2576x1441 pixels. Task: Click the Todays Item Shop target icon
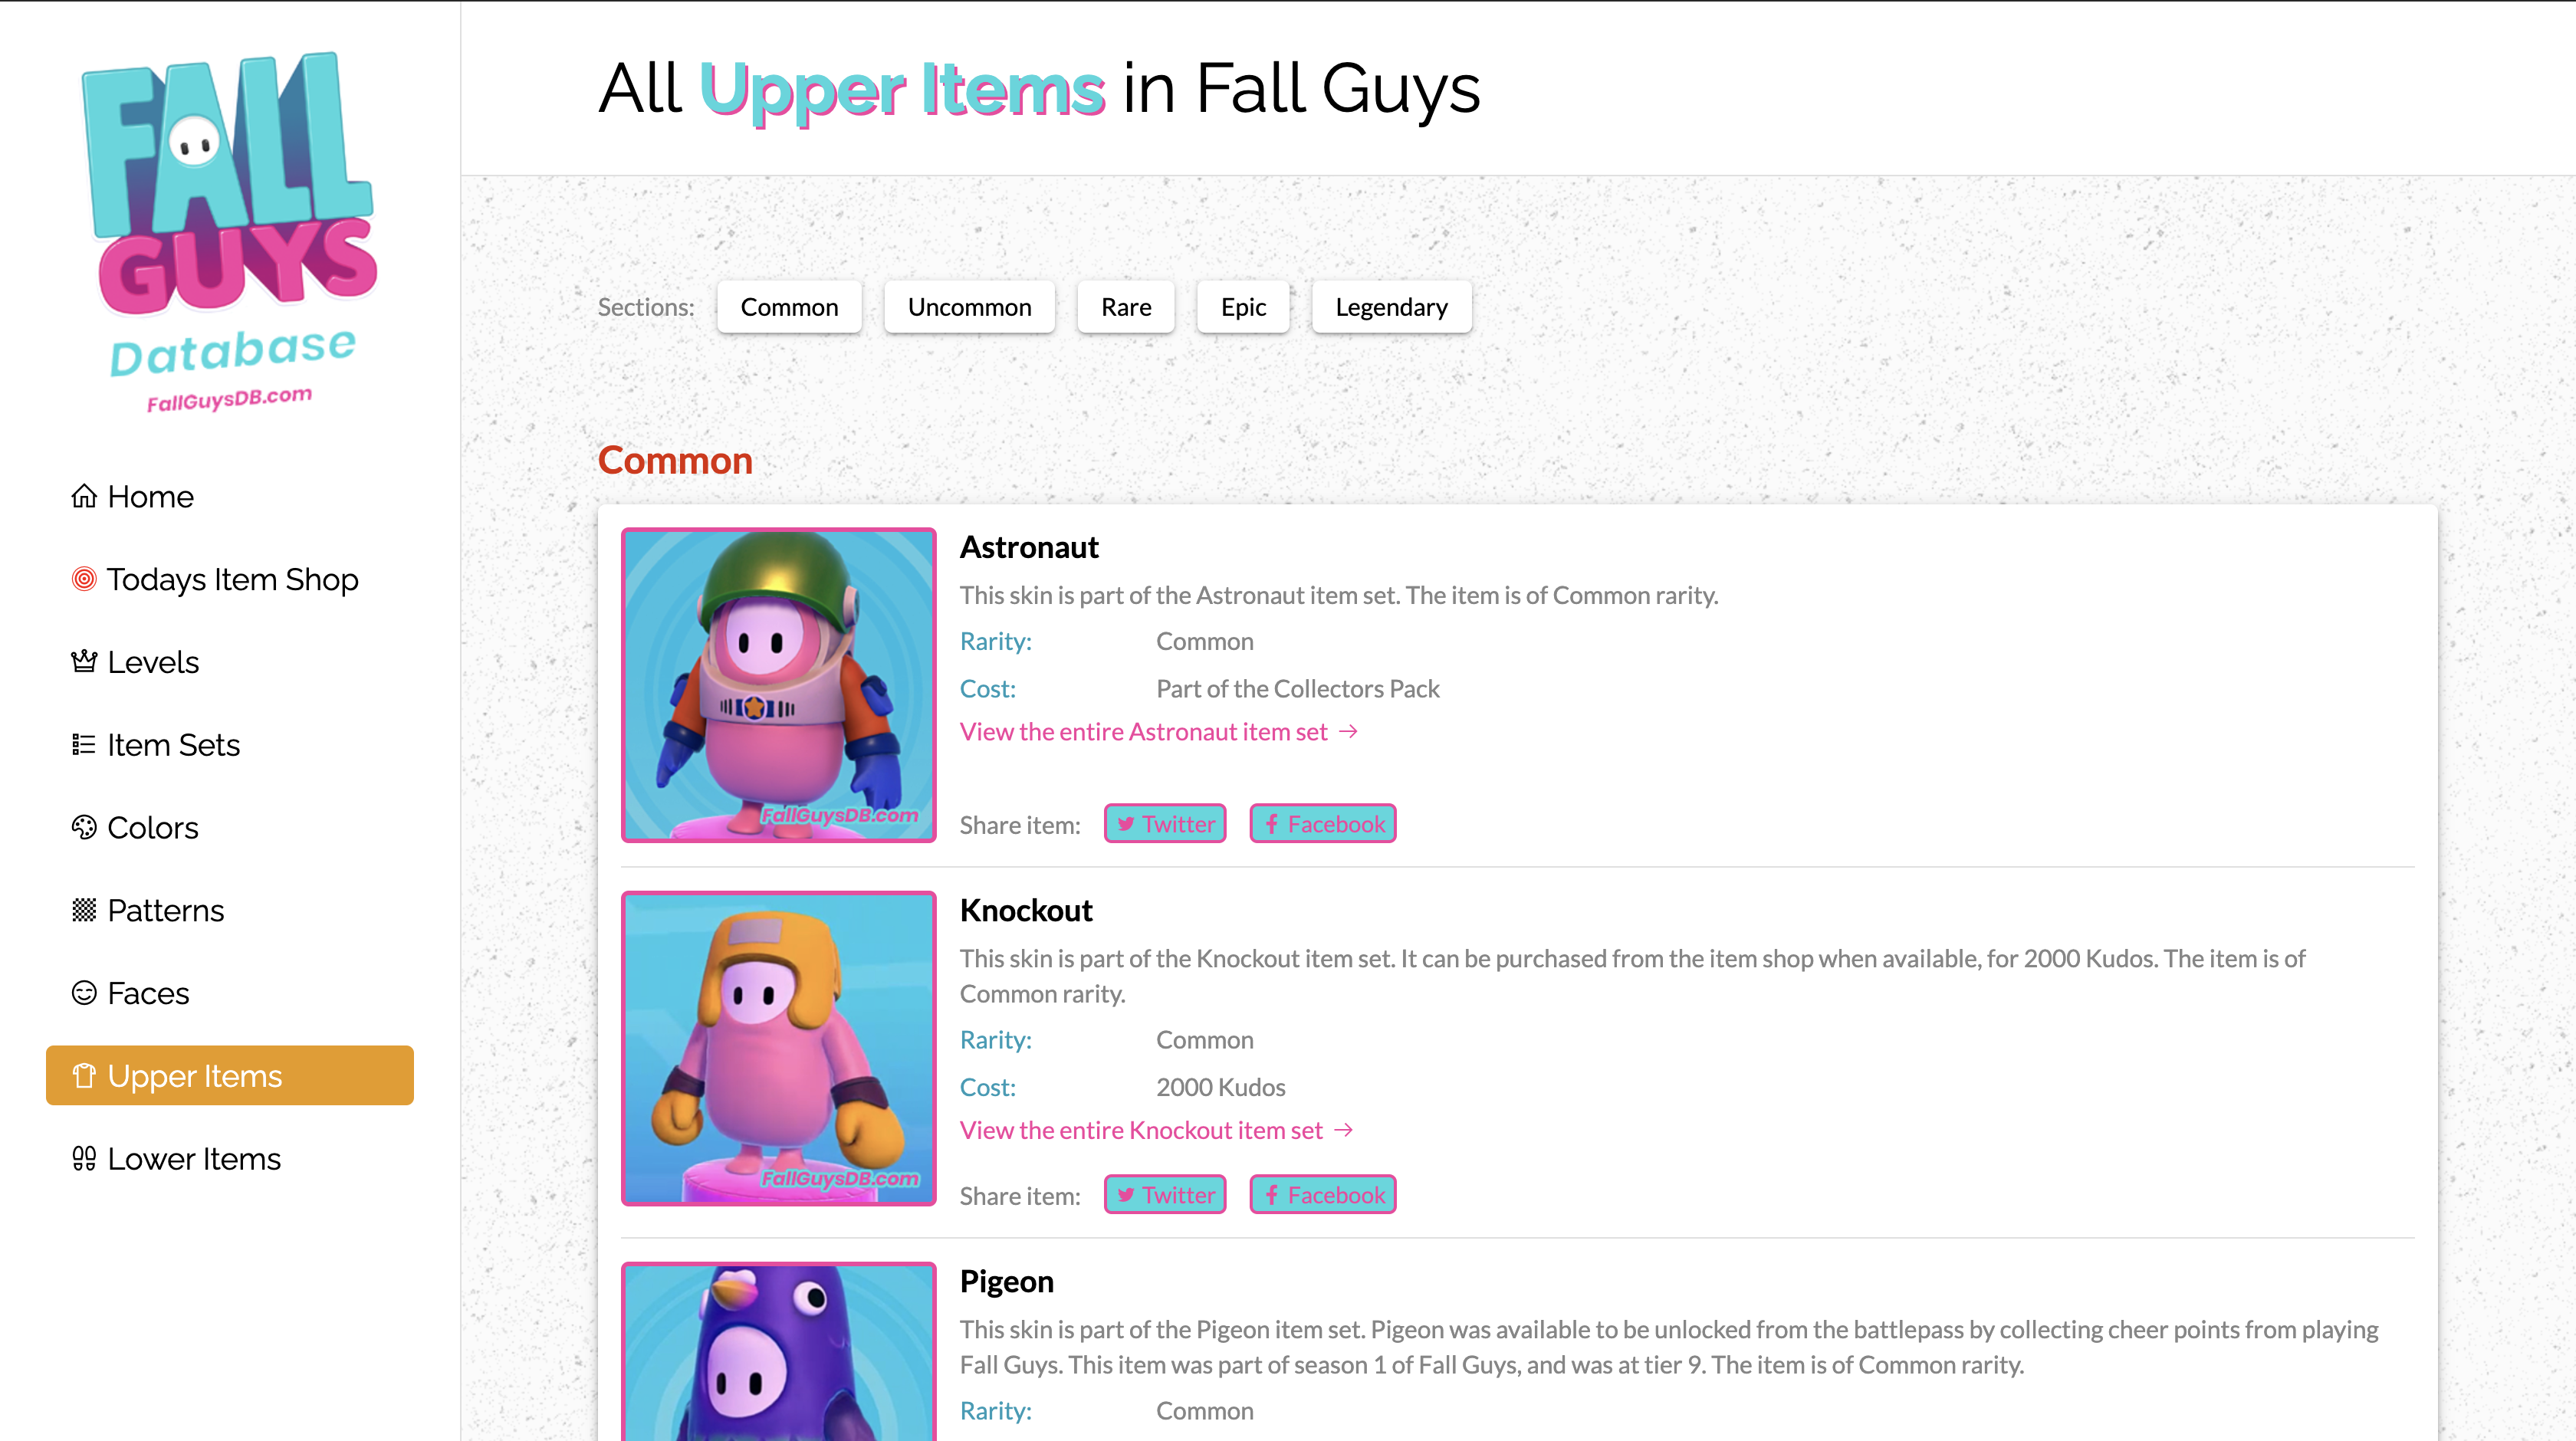[84, 579]
